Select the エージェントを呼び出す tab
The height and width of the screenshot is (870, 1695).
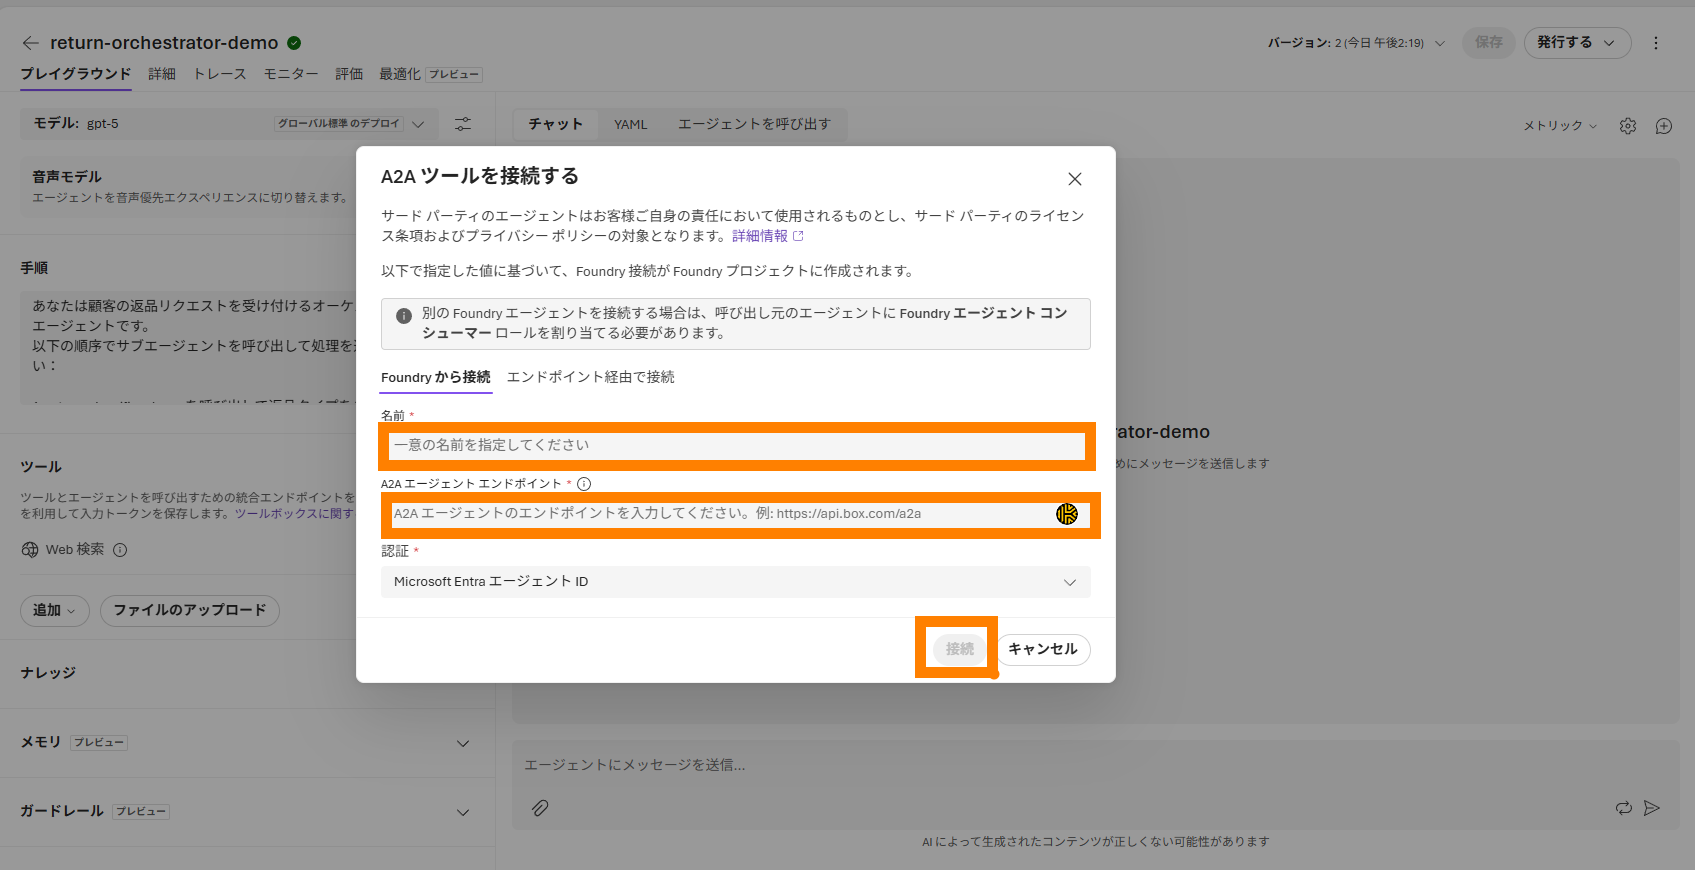coord(755,124)
